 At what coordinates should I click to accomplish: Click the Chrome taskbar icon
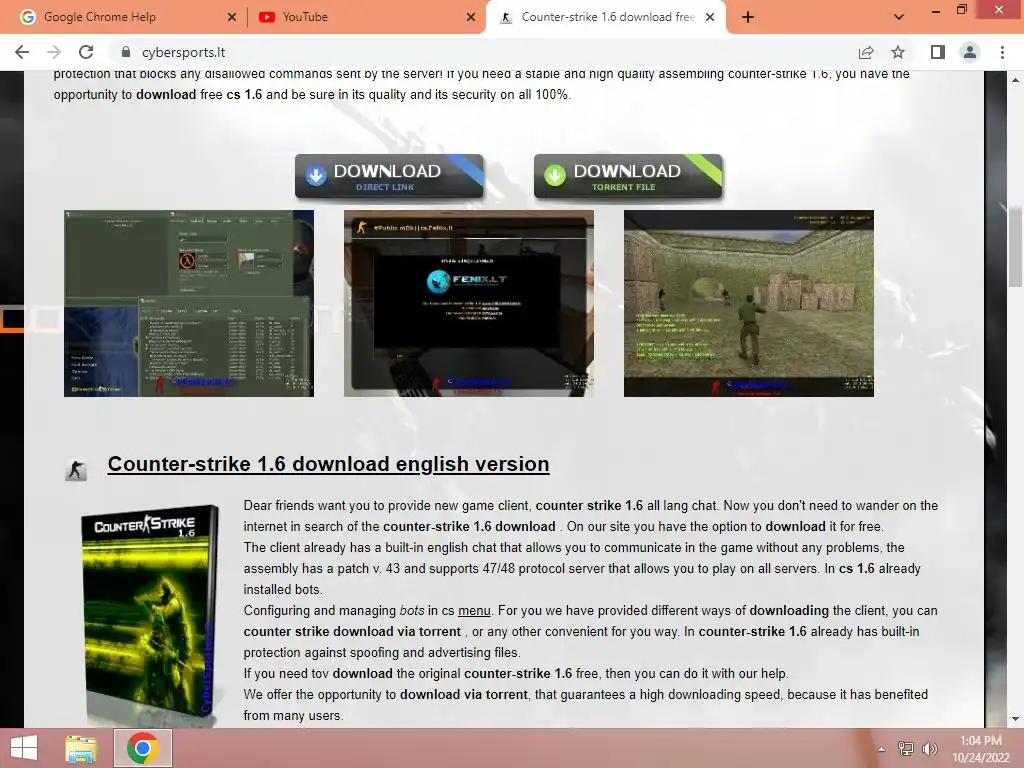tap(143, 748)
